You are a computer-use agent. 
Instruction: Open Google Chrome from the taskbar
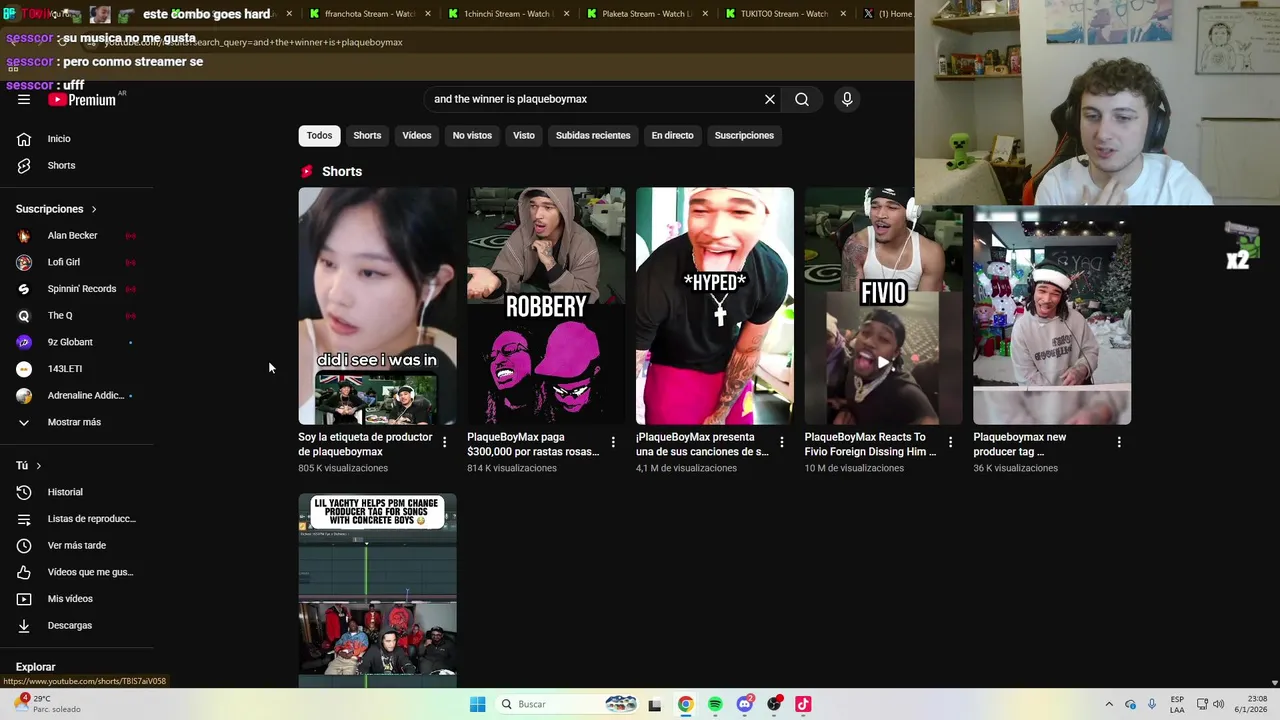685,704
